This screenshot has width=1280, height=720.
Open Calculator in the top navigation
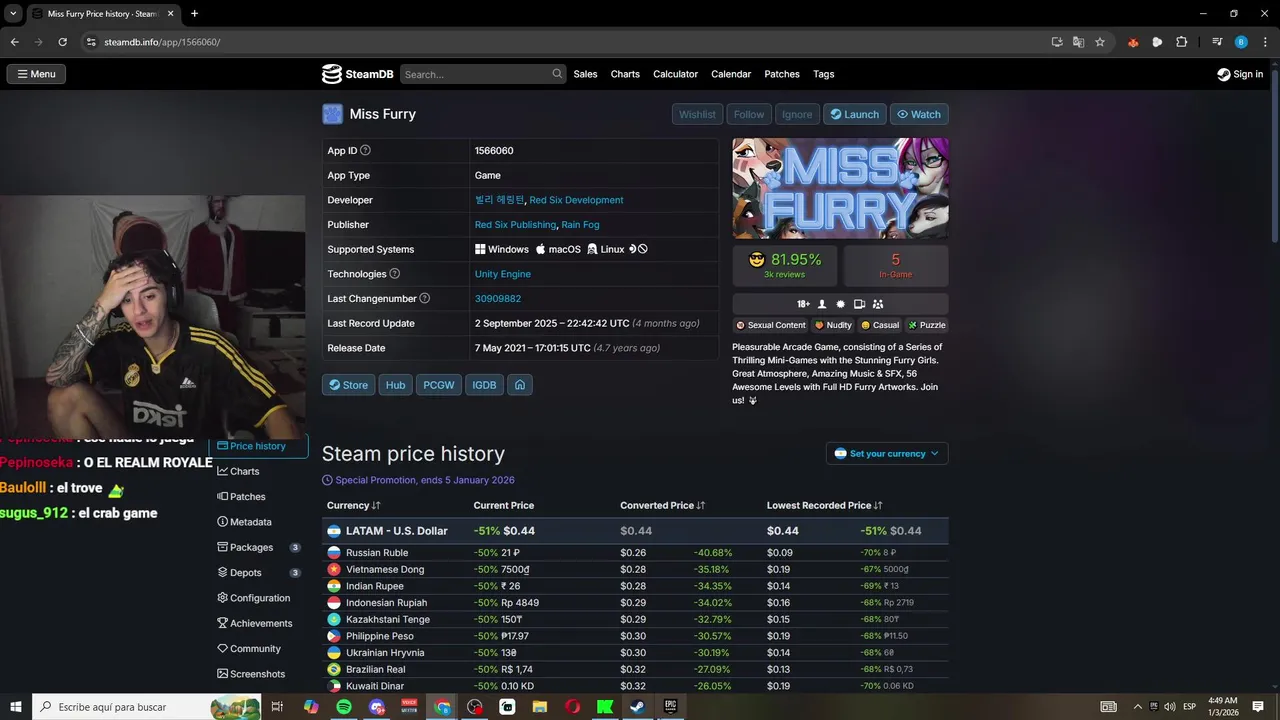point(675,74)
